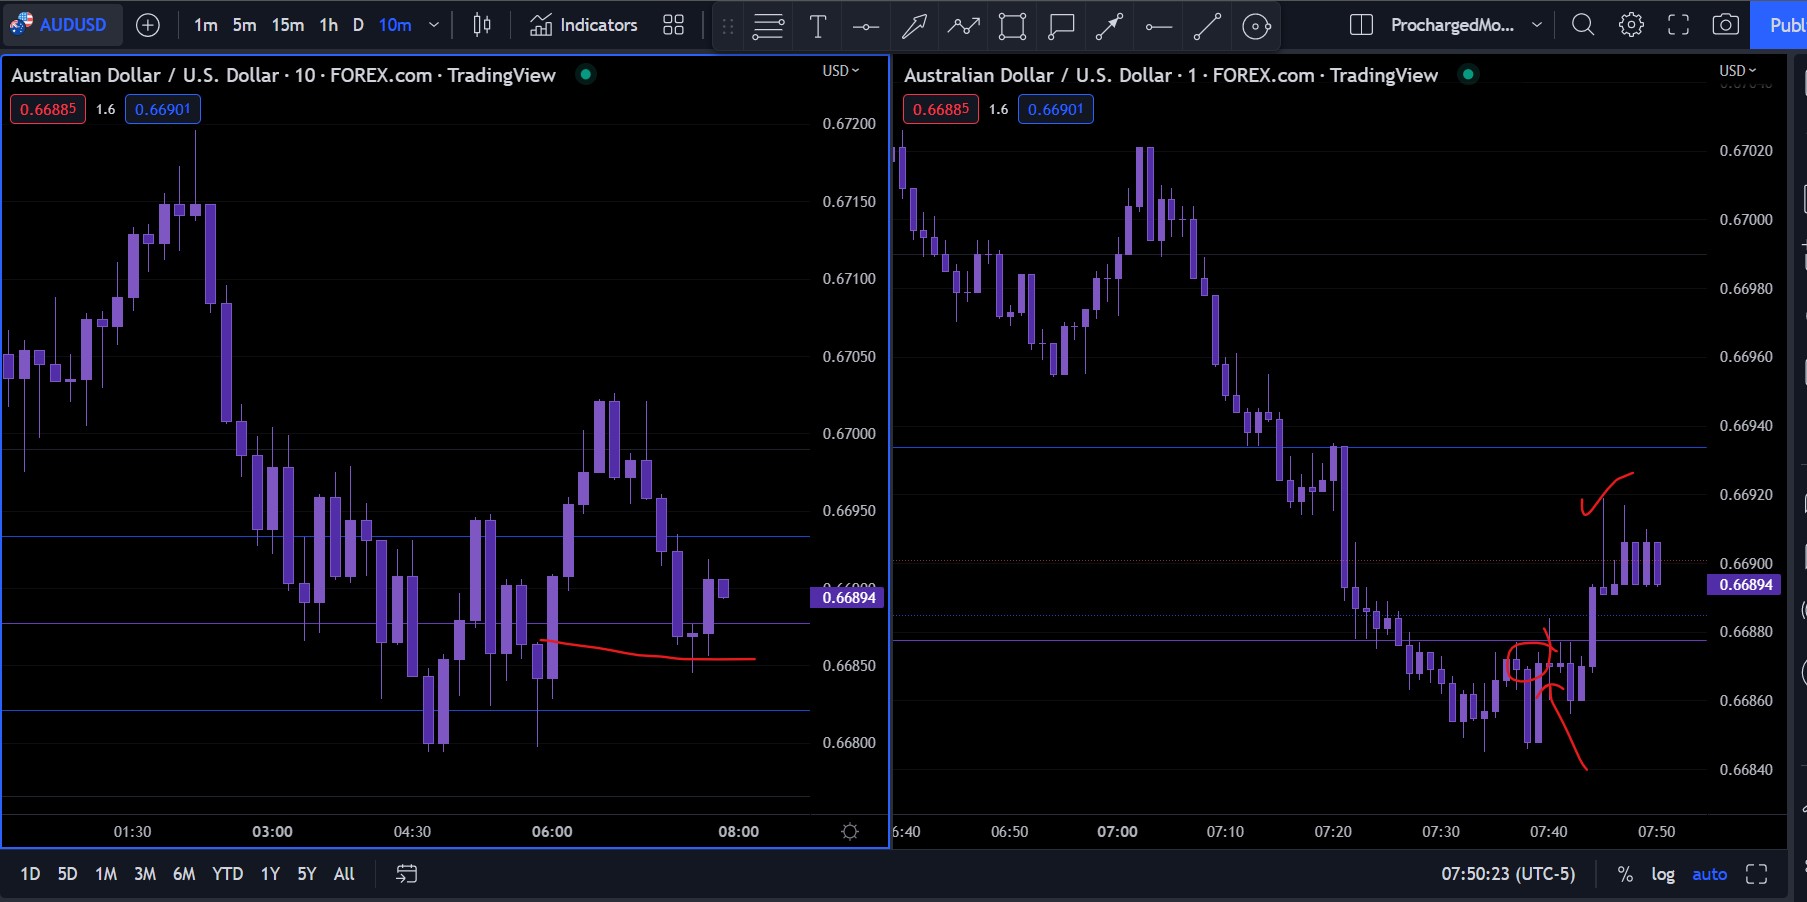Switch to the 1h timeframe
1807x902 pixels.
tap(329, 25)
